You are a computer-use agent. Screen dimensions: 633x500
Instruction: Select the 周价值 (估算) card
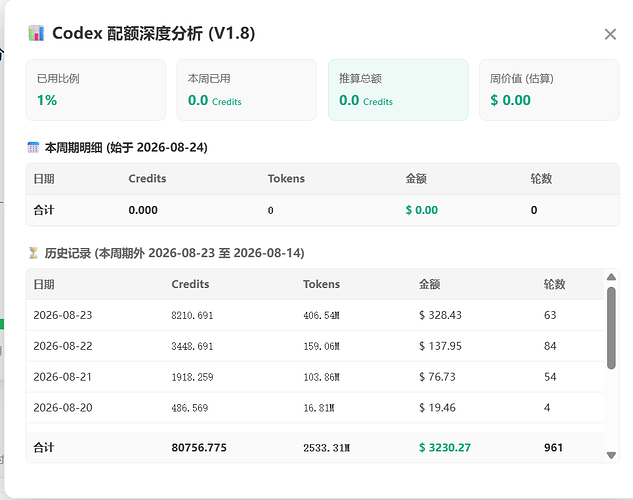(x=549, y=90)
